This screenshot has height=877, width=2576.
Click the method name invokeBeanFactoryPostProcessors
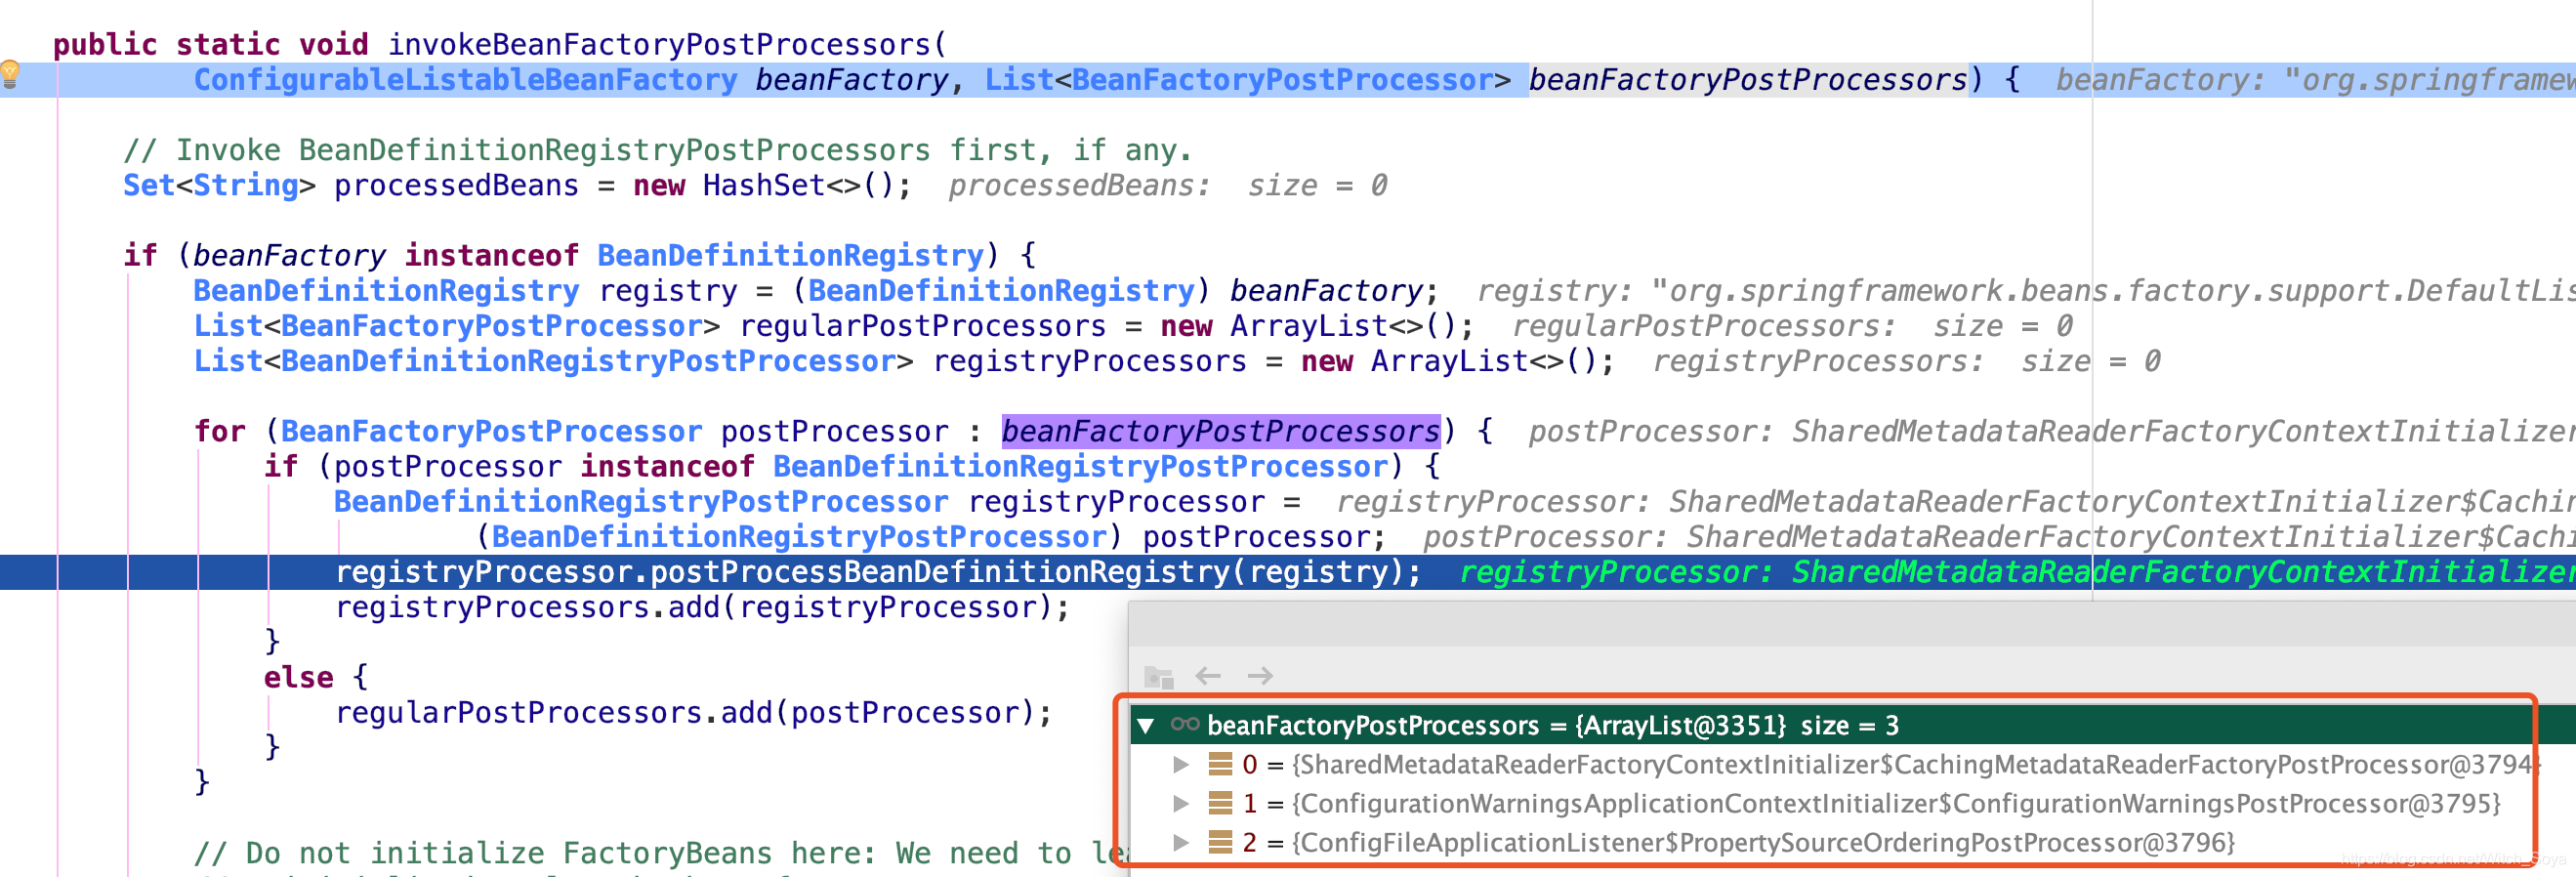pyautogui.click(x=659, y=45)
